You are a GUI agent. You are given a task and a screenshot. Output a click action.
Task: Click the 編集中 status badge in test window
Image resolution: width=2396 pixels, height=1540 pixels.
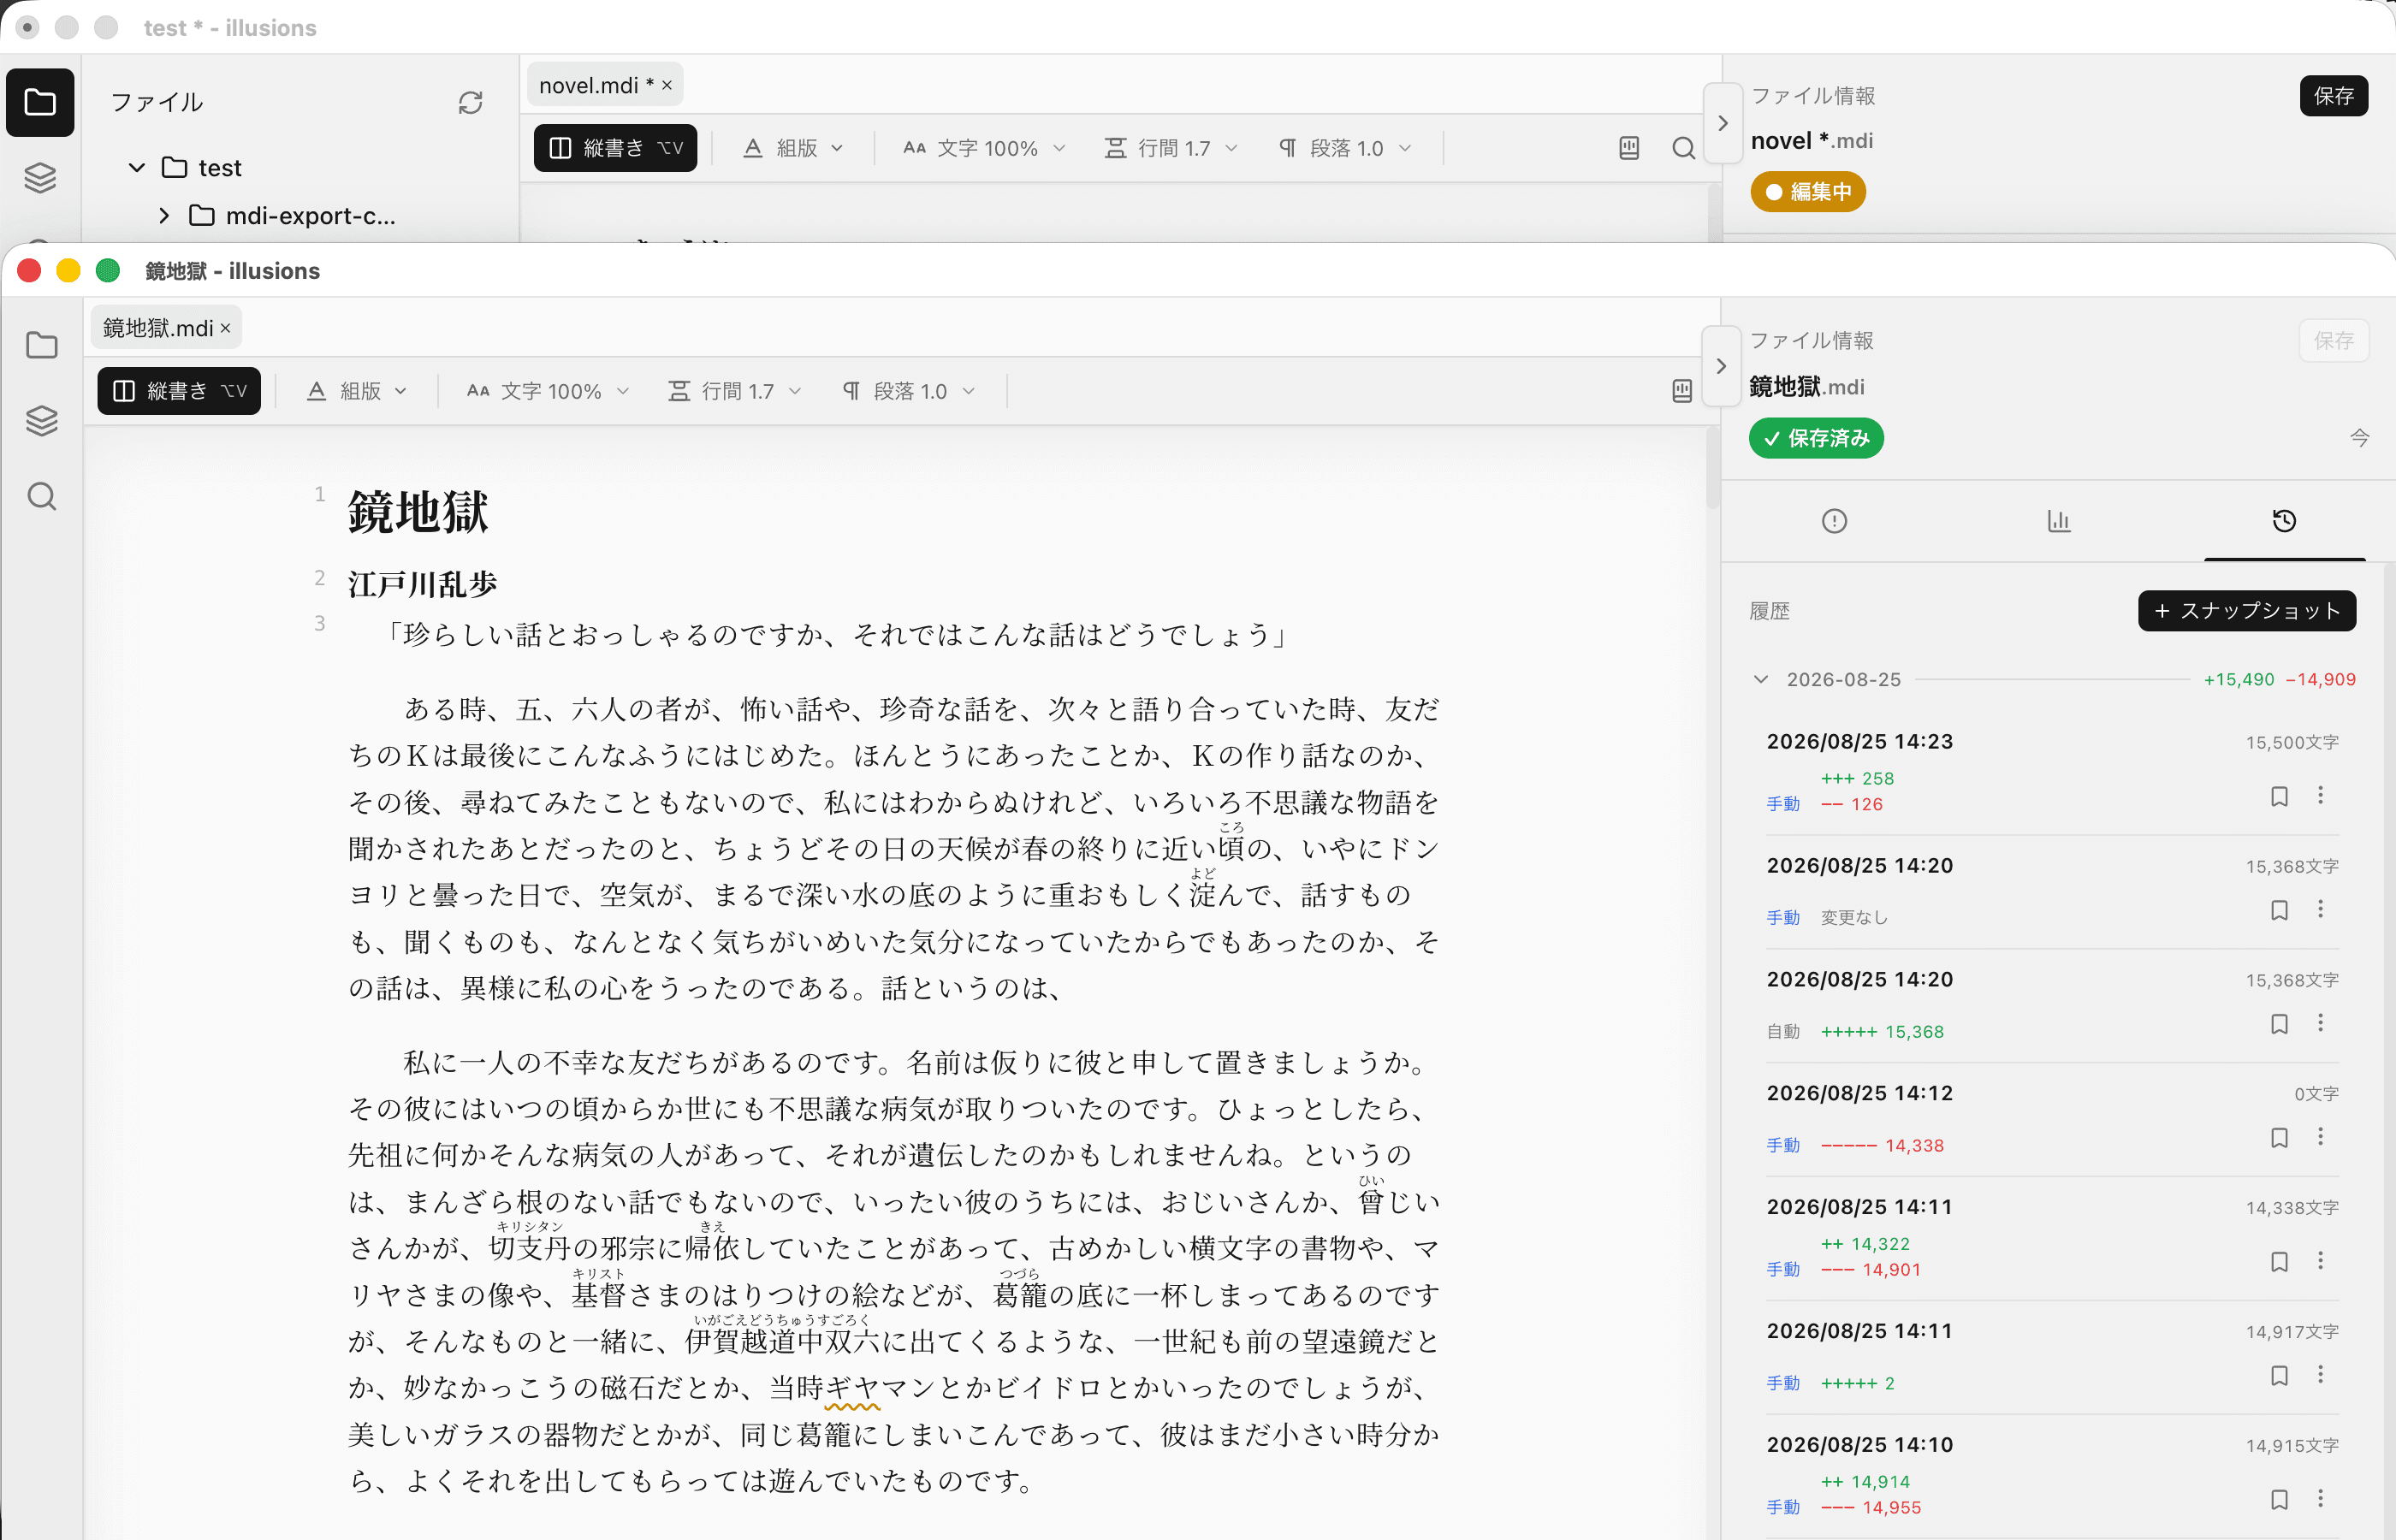pyautogui.click(x=1807, y=191)
